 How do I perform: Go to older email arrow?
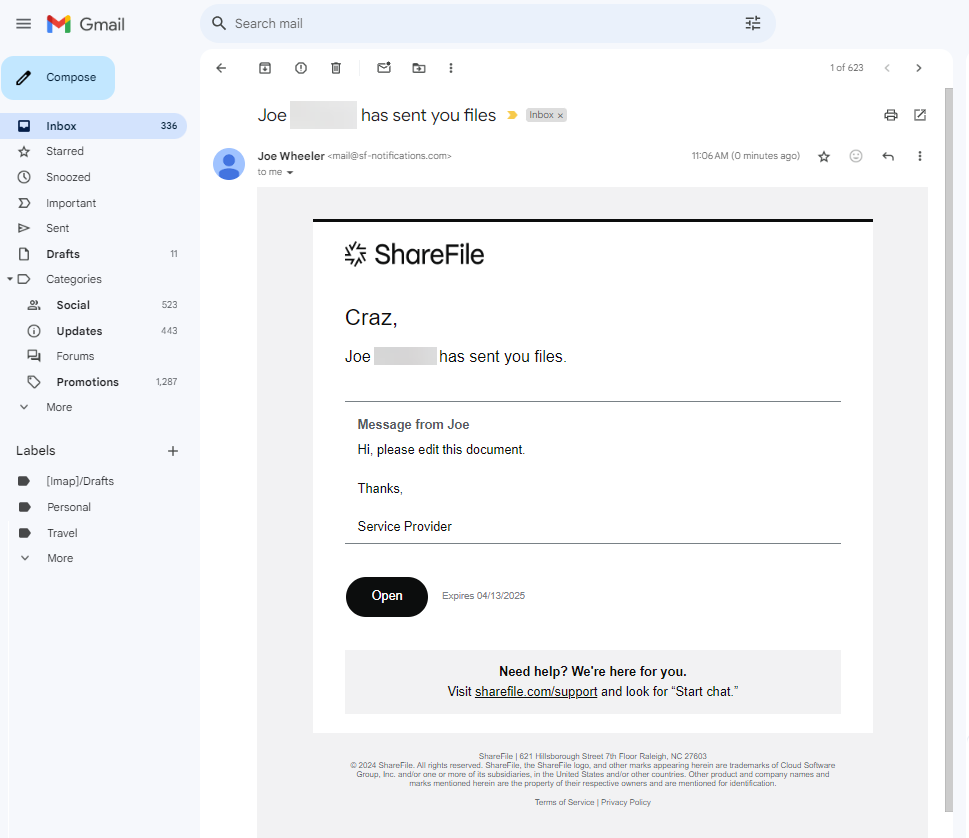point(918,68)
